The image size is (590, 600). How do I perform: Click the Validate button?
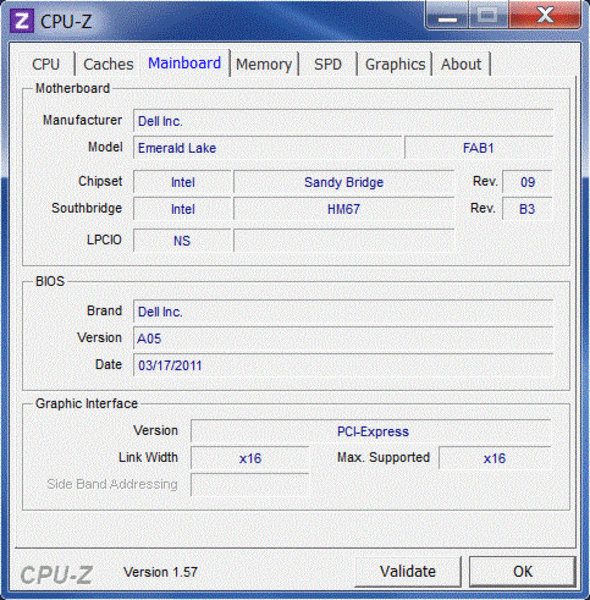[408, 571]
